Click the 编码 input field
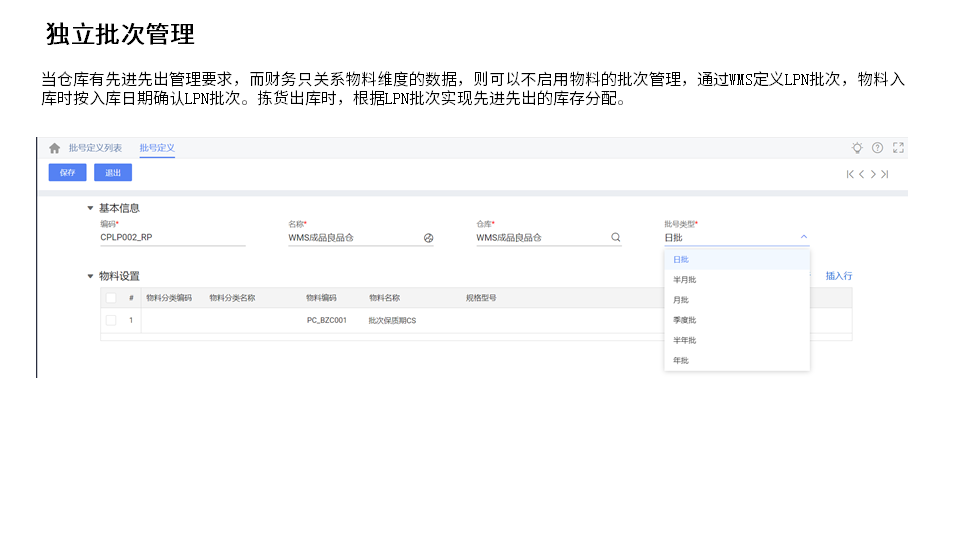960x540 pixels. pos(172,238)
